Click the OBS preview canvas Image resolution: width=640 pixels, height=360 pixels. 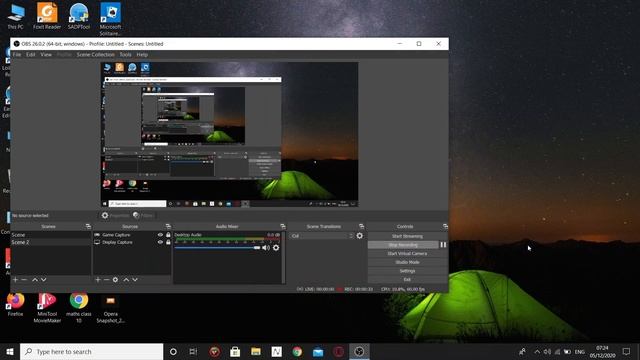point(229,134)
